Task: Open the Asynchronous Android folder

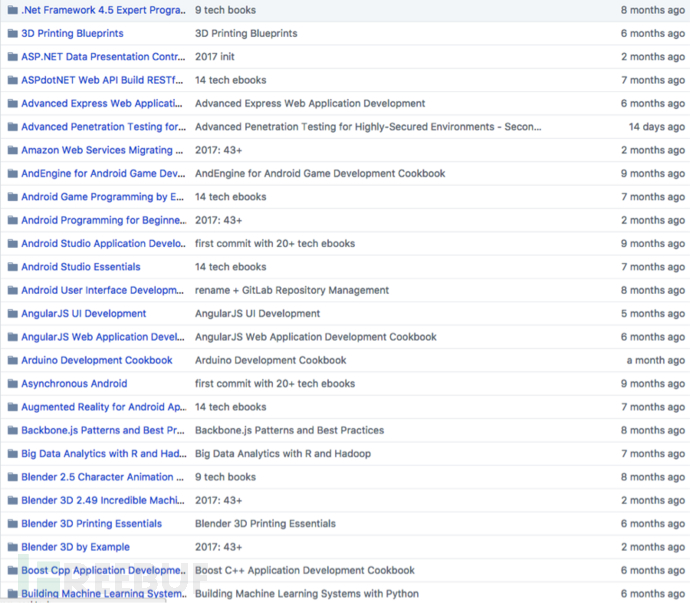Action: point(74,383)
